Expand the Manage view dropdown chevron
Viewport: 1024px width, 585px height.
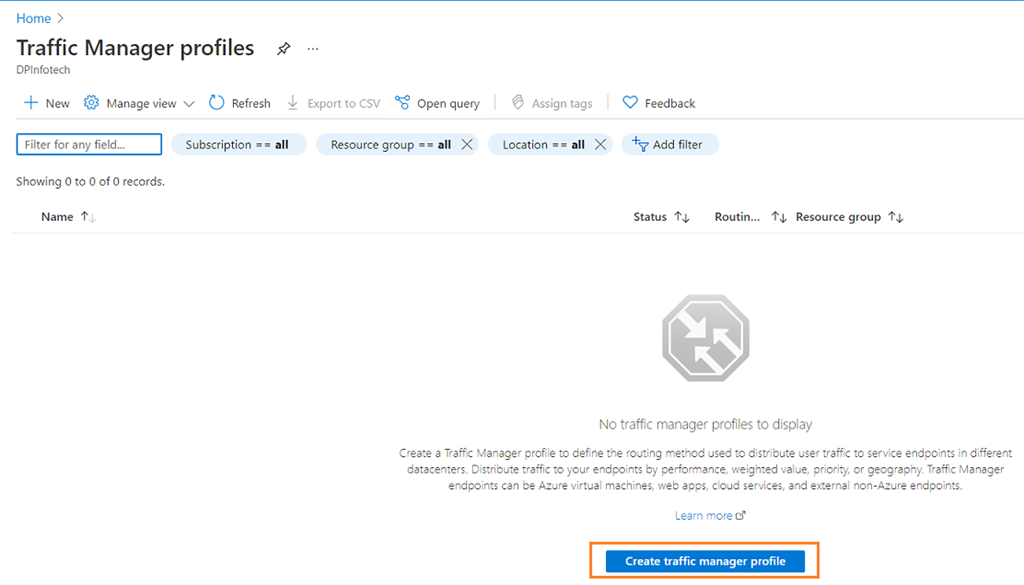pyautogui.click(x=189, y=103)
